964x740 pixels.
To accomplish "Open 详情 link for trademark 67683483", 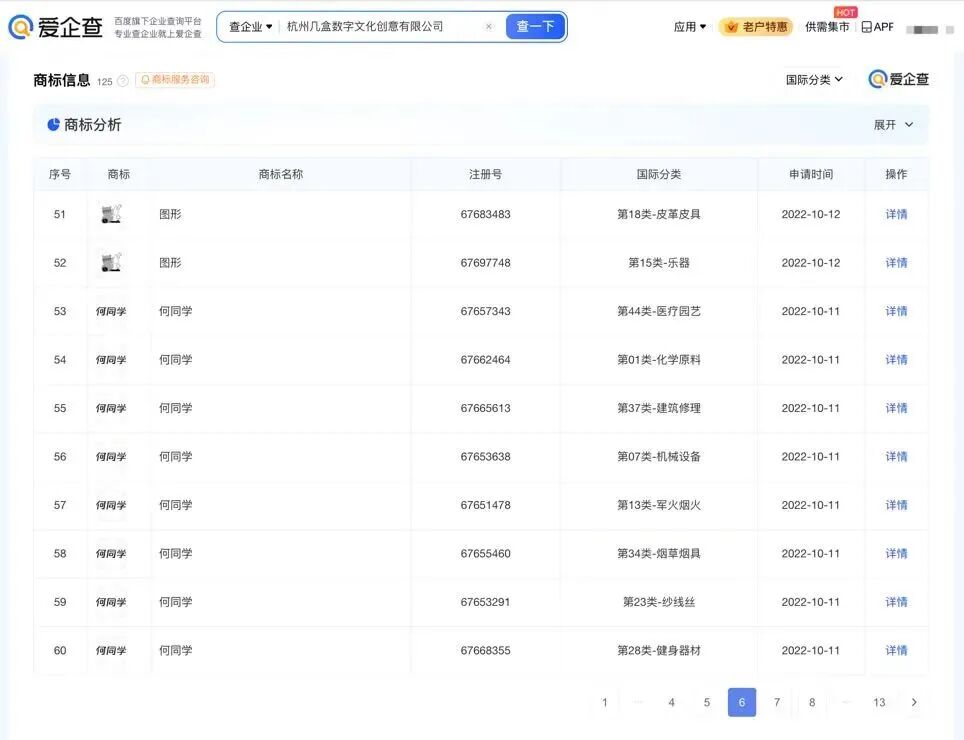I will click(896, 213).
